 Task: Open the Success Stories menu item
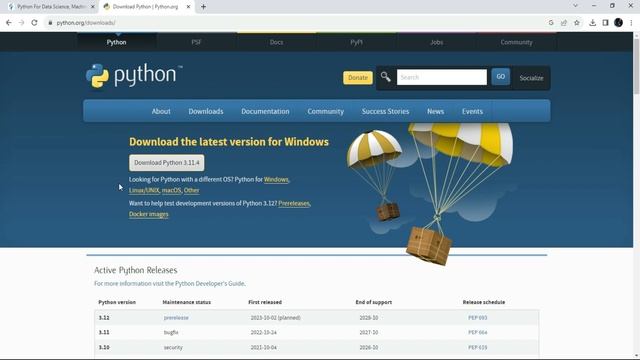385,111
